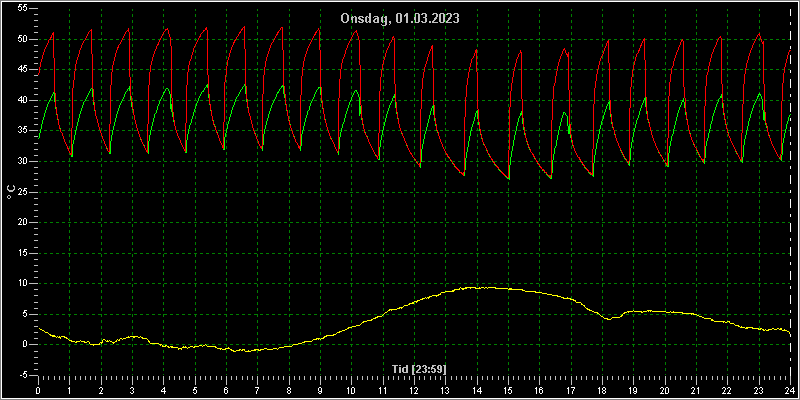
Task: Click the white dashed cursor line at hour 24
Action: point(790,192)
